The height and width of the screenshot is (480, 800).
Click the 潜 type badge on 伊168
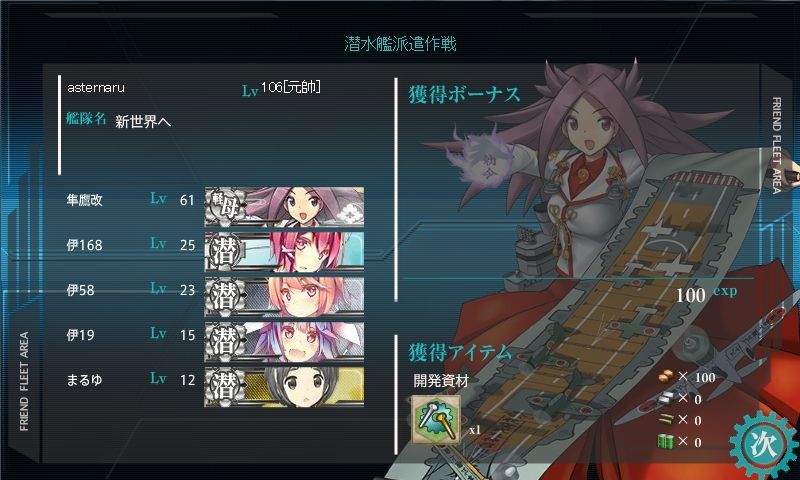224,251
